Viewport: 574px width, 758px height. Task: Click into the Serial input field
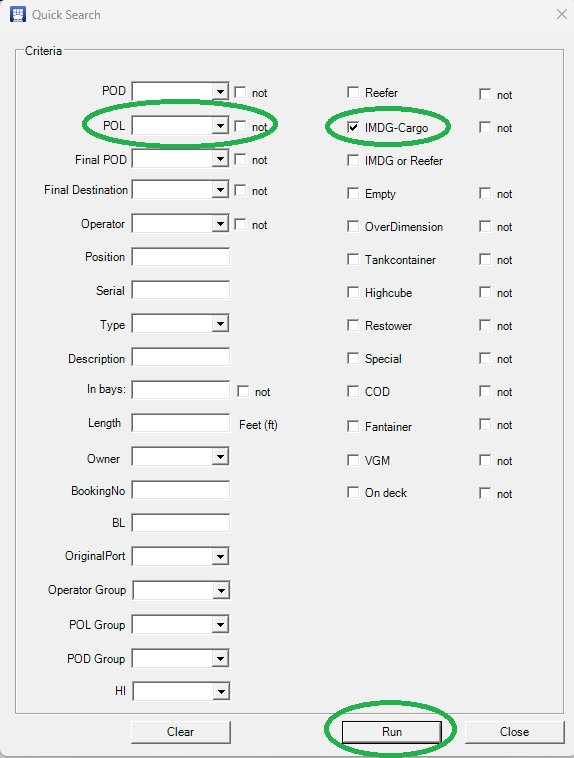point(180,291)
